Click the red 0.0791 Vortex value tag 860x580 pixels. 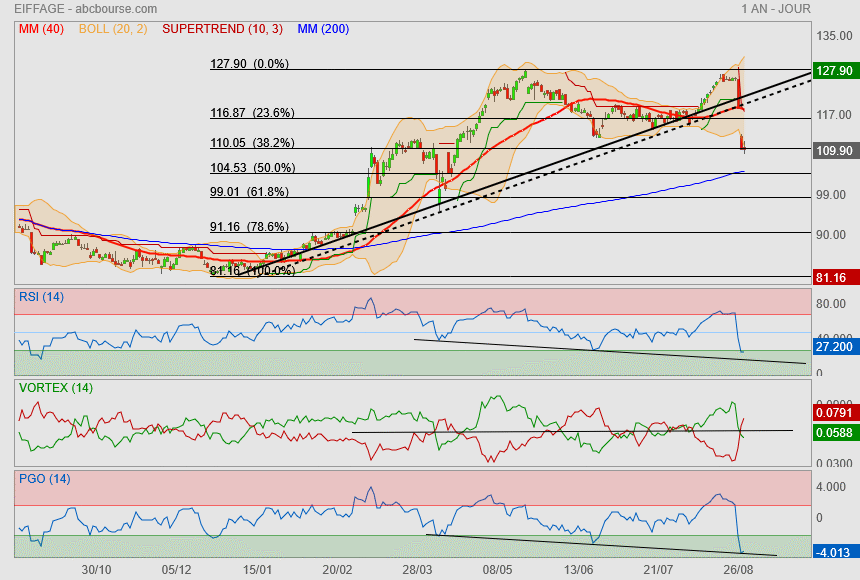[x=834, y=411]
